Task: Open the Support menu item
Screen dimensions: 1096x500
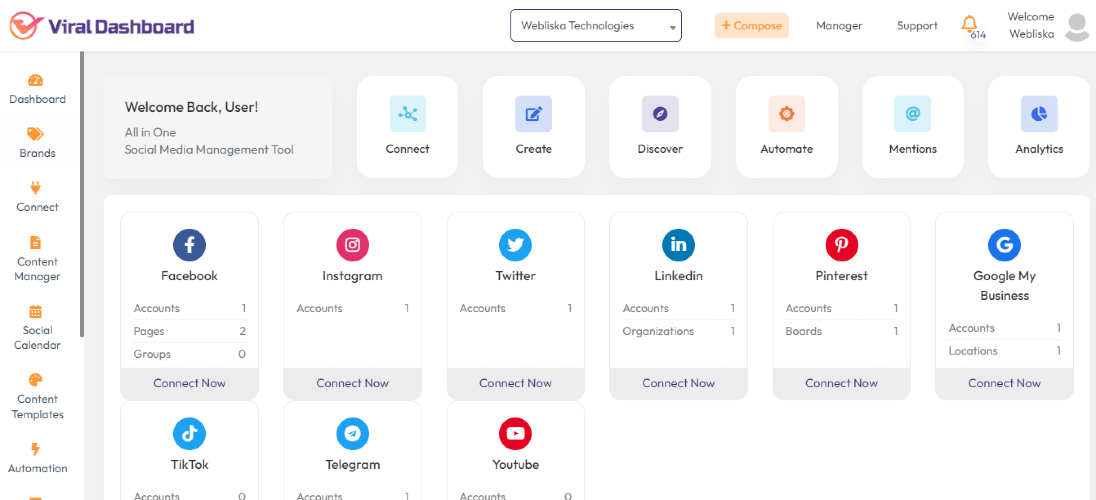Action: [x=917, y=26]
